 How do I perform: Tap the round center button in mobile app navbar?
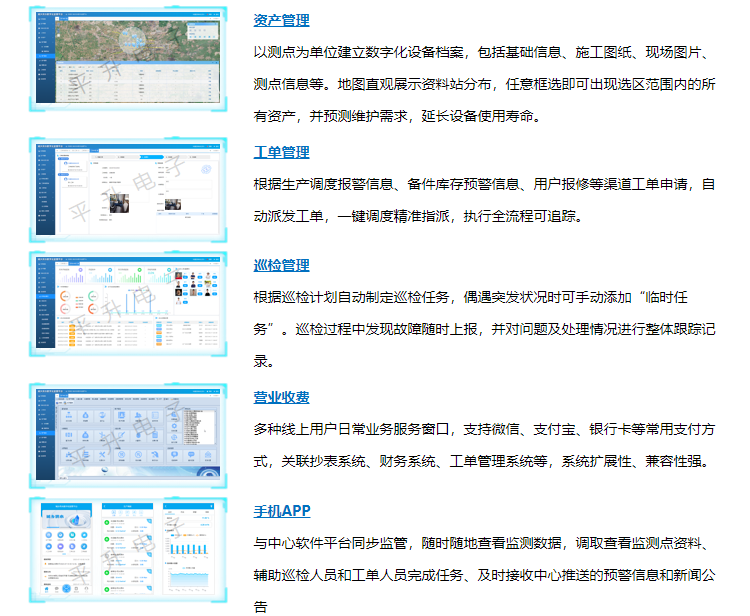[x=68, y=587]
